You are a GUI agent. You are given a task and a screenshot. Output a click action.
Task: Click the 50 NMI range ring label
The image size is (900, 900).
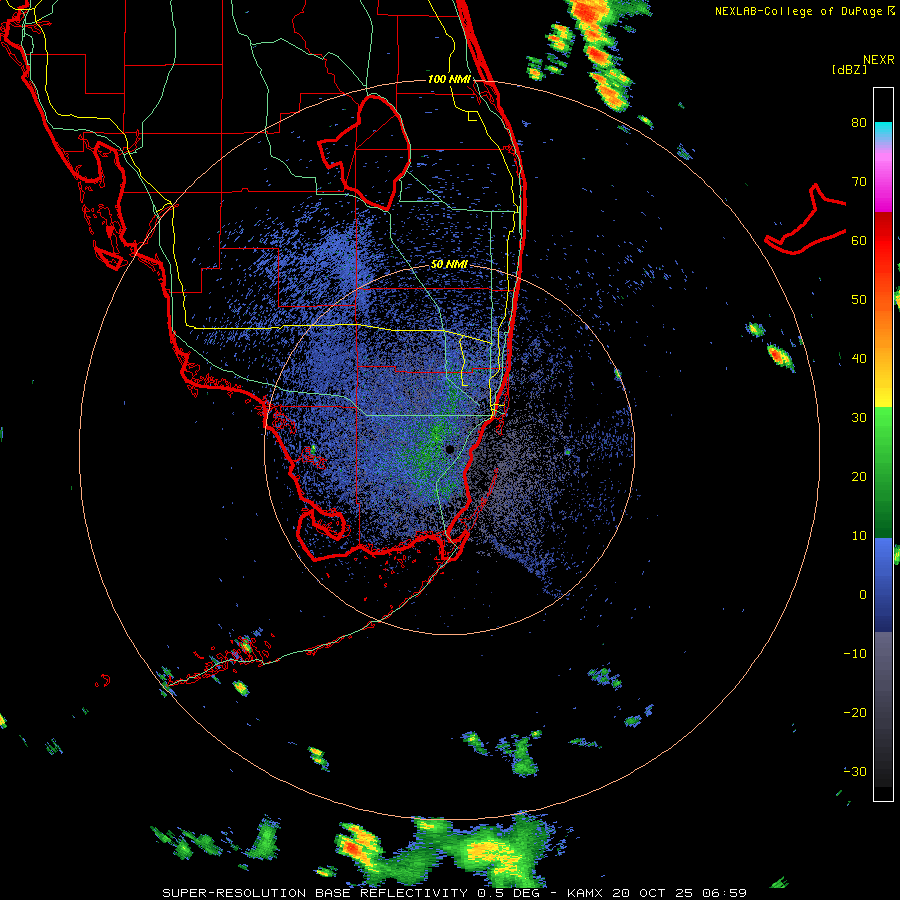[449, 264]
